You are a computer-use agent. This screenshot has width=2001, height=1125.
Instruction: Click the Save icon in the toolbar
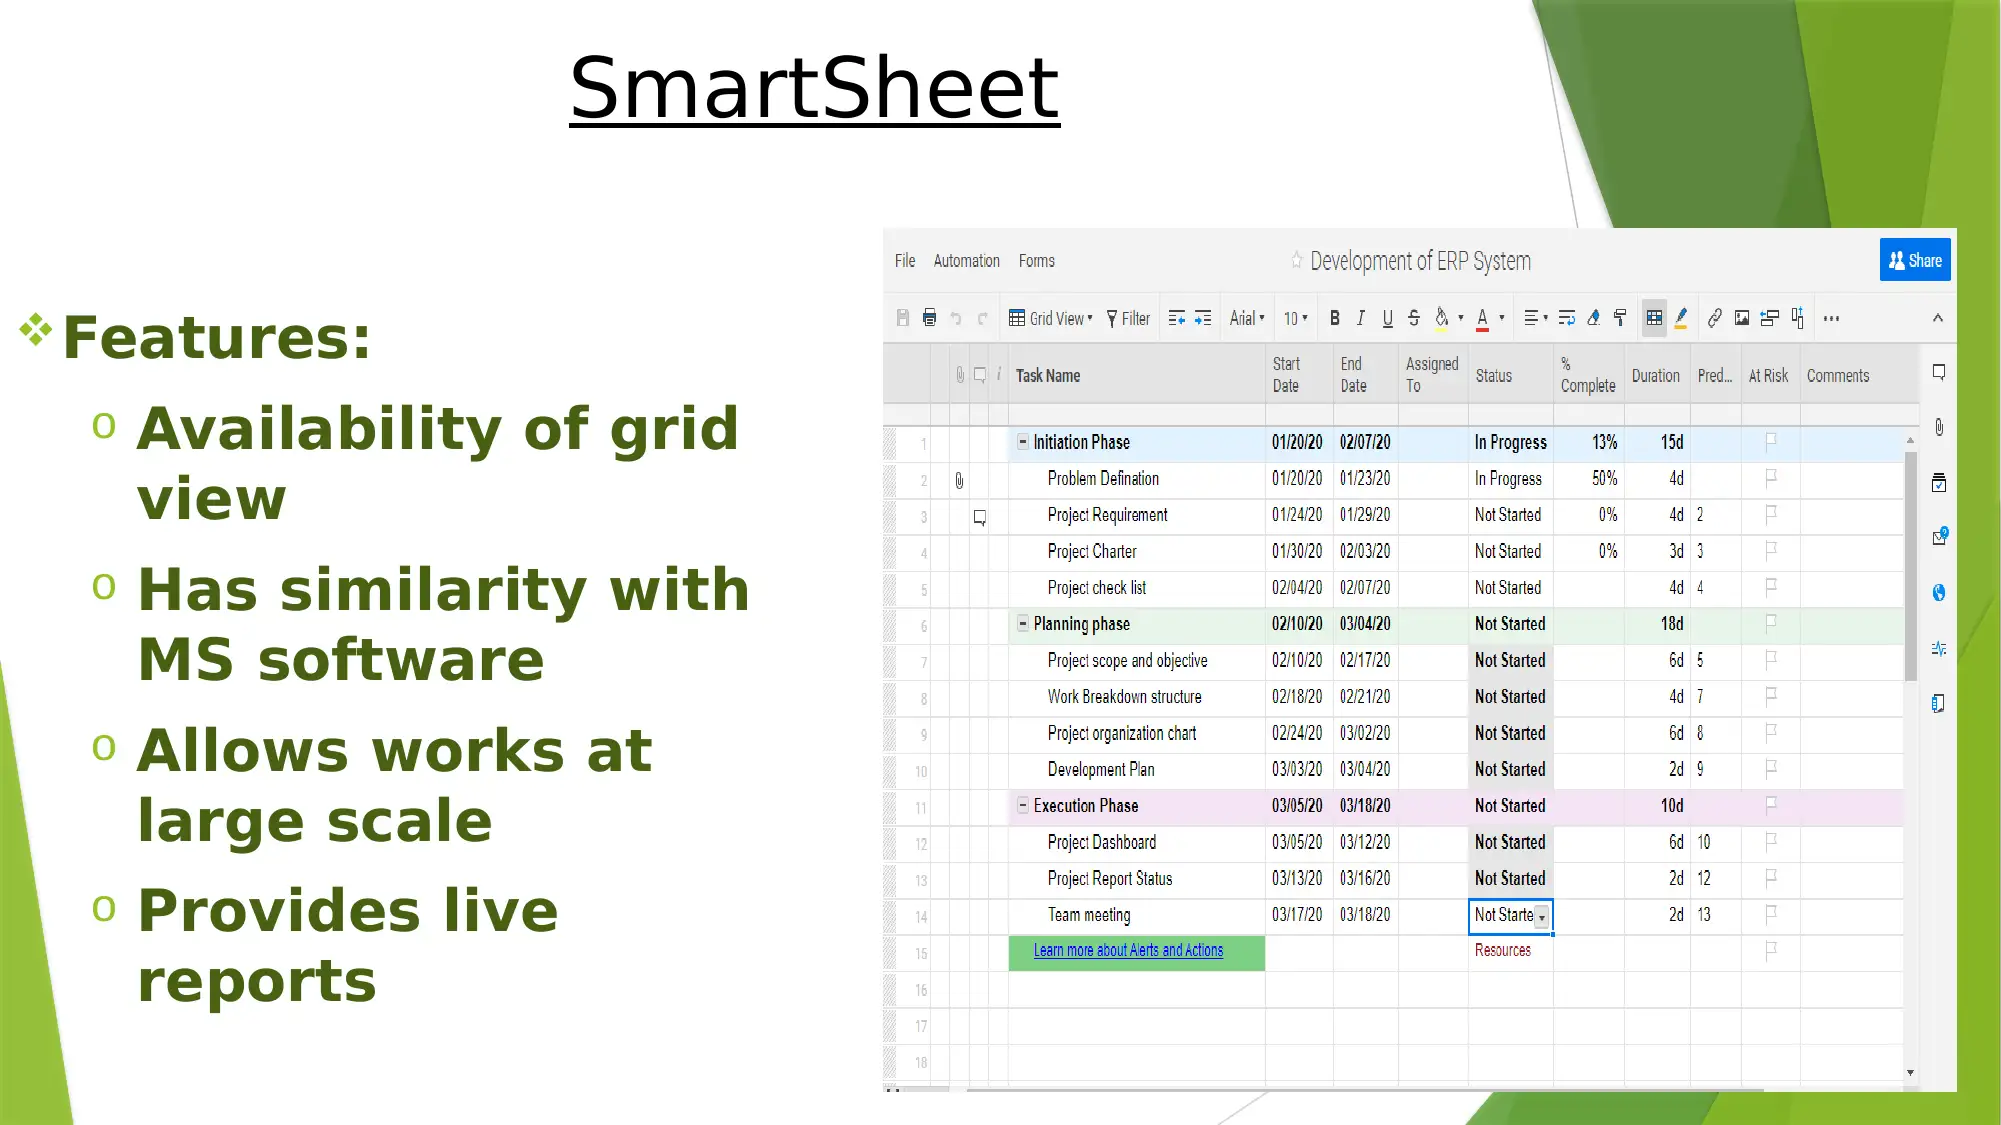[903, 318]
